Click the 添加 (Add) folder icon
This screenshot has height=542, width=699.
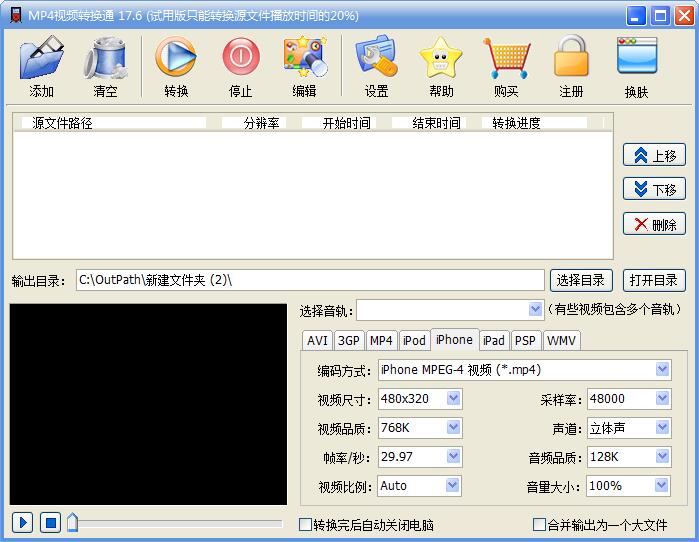click(x=42, y=58)
